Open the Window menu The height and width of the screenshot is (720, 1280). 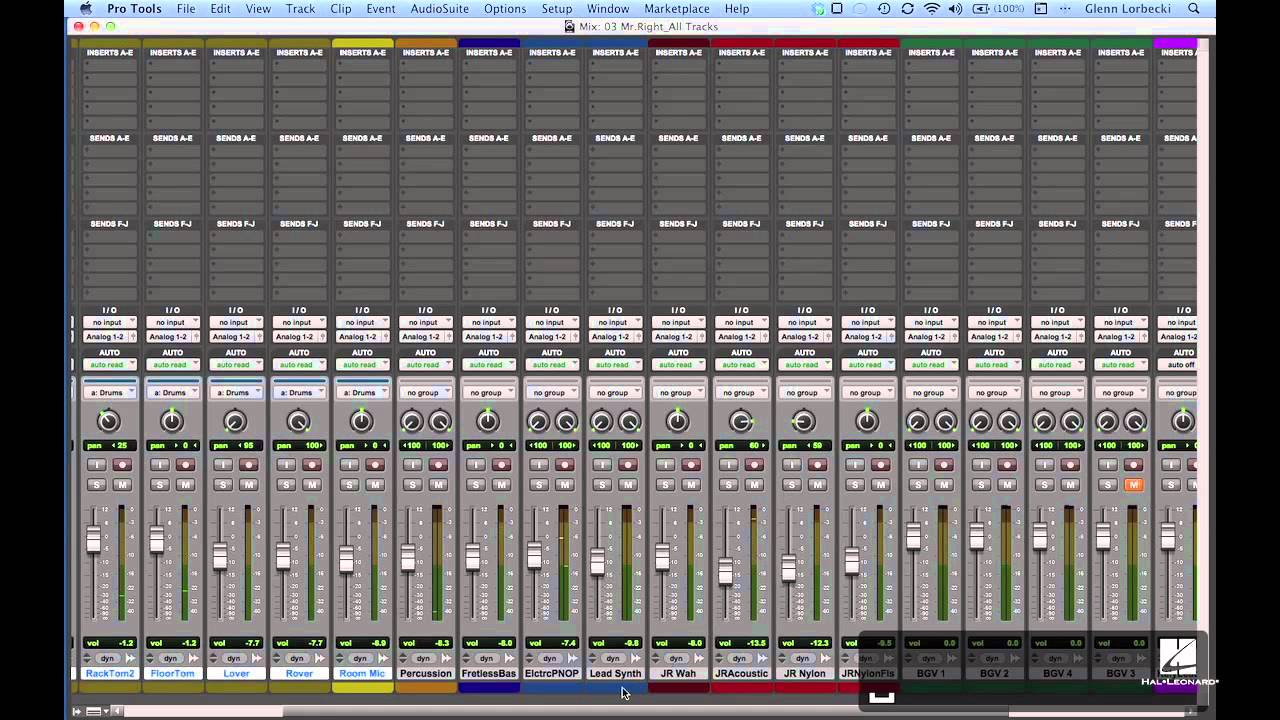click(x=608, y=9)
